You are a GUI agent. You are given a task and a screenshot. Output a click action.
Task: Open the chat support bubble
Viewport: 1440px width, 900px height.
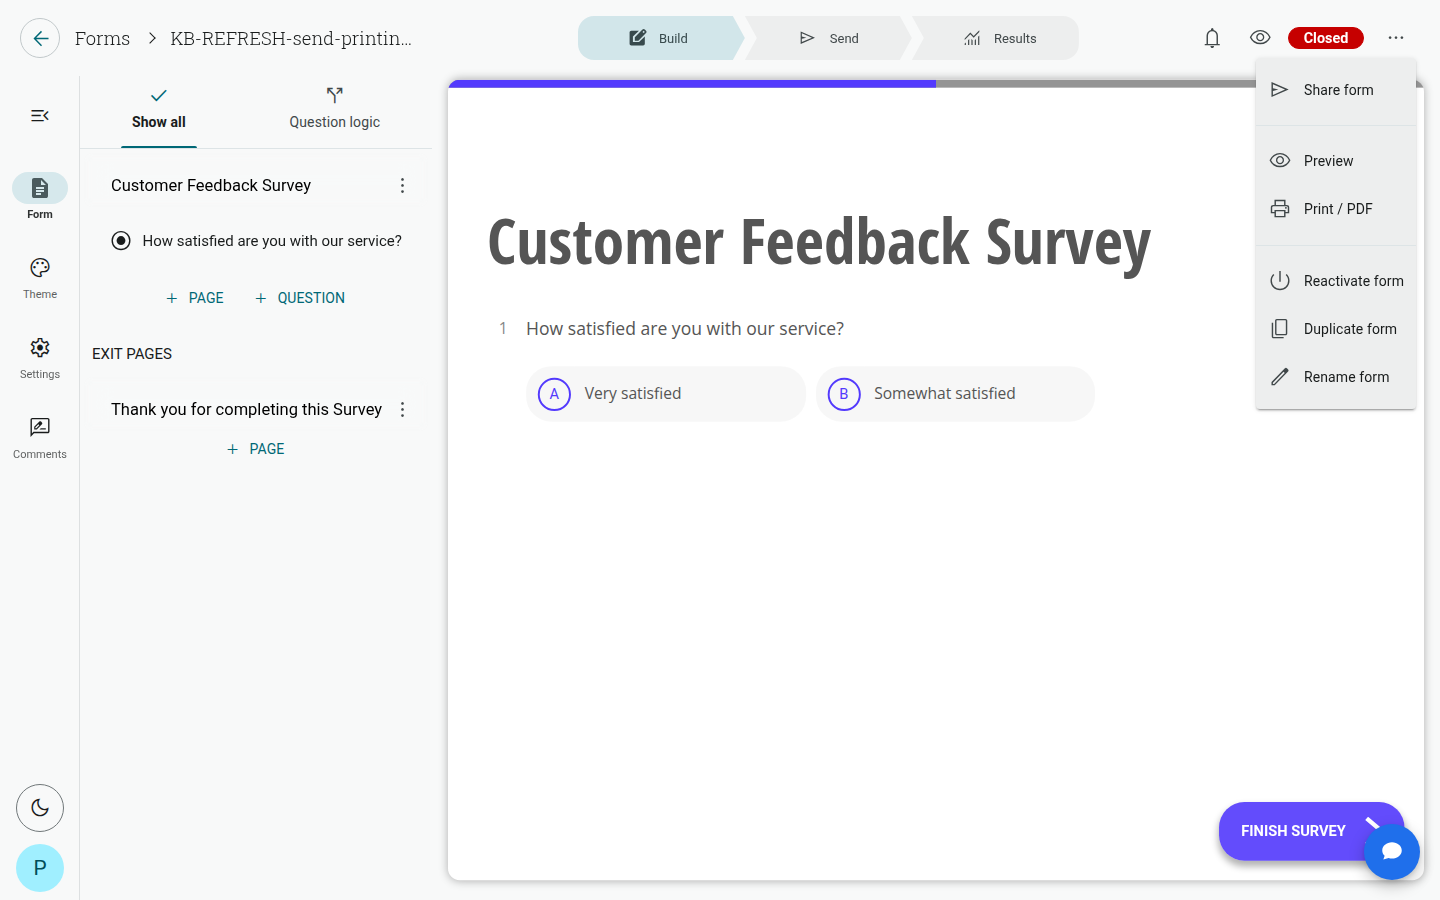pyautogui.click(x=1392, y=852)
